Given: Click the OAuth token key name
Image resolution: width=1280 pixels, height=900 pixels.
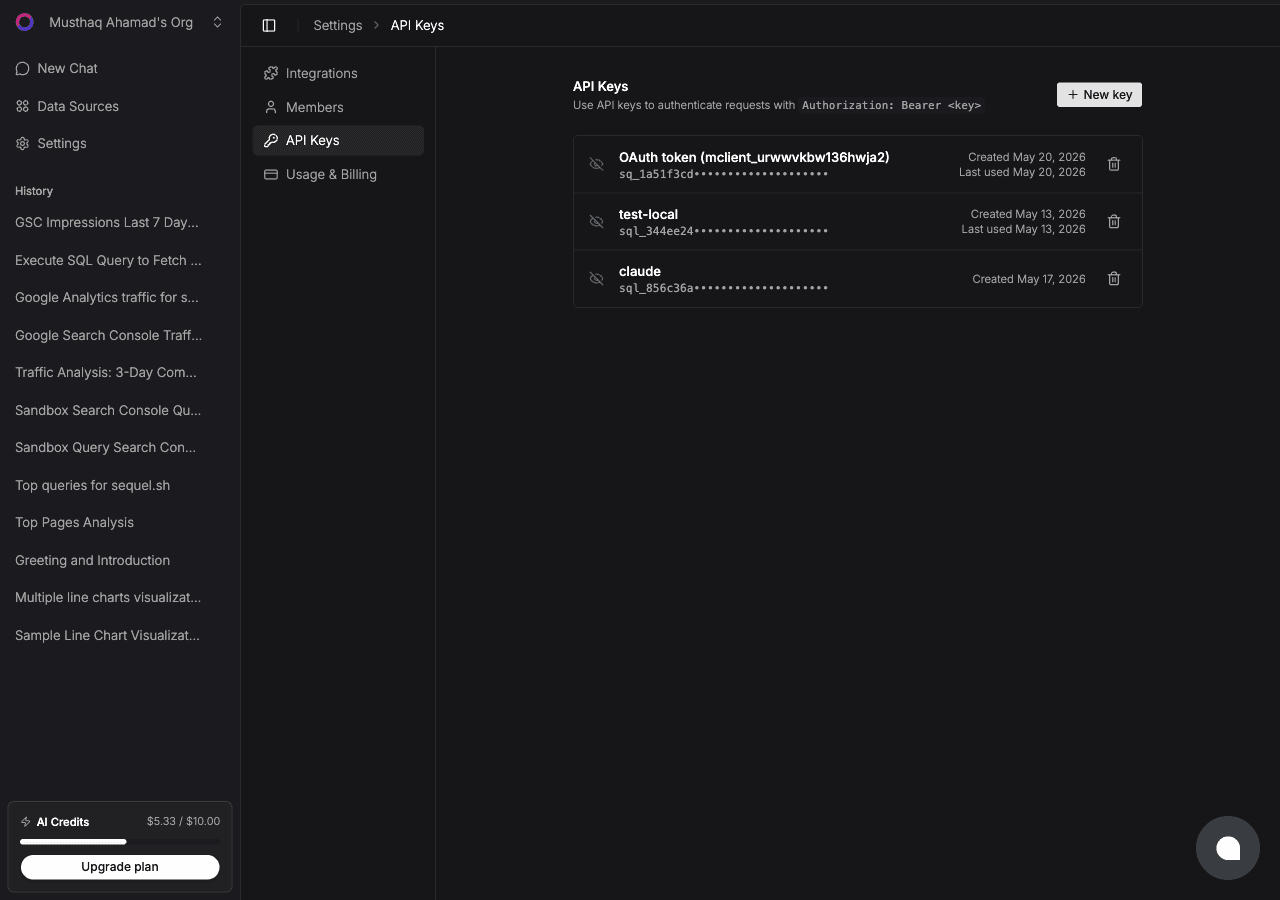Looking at the screenshot, I should 754,157.
